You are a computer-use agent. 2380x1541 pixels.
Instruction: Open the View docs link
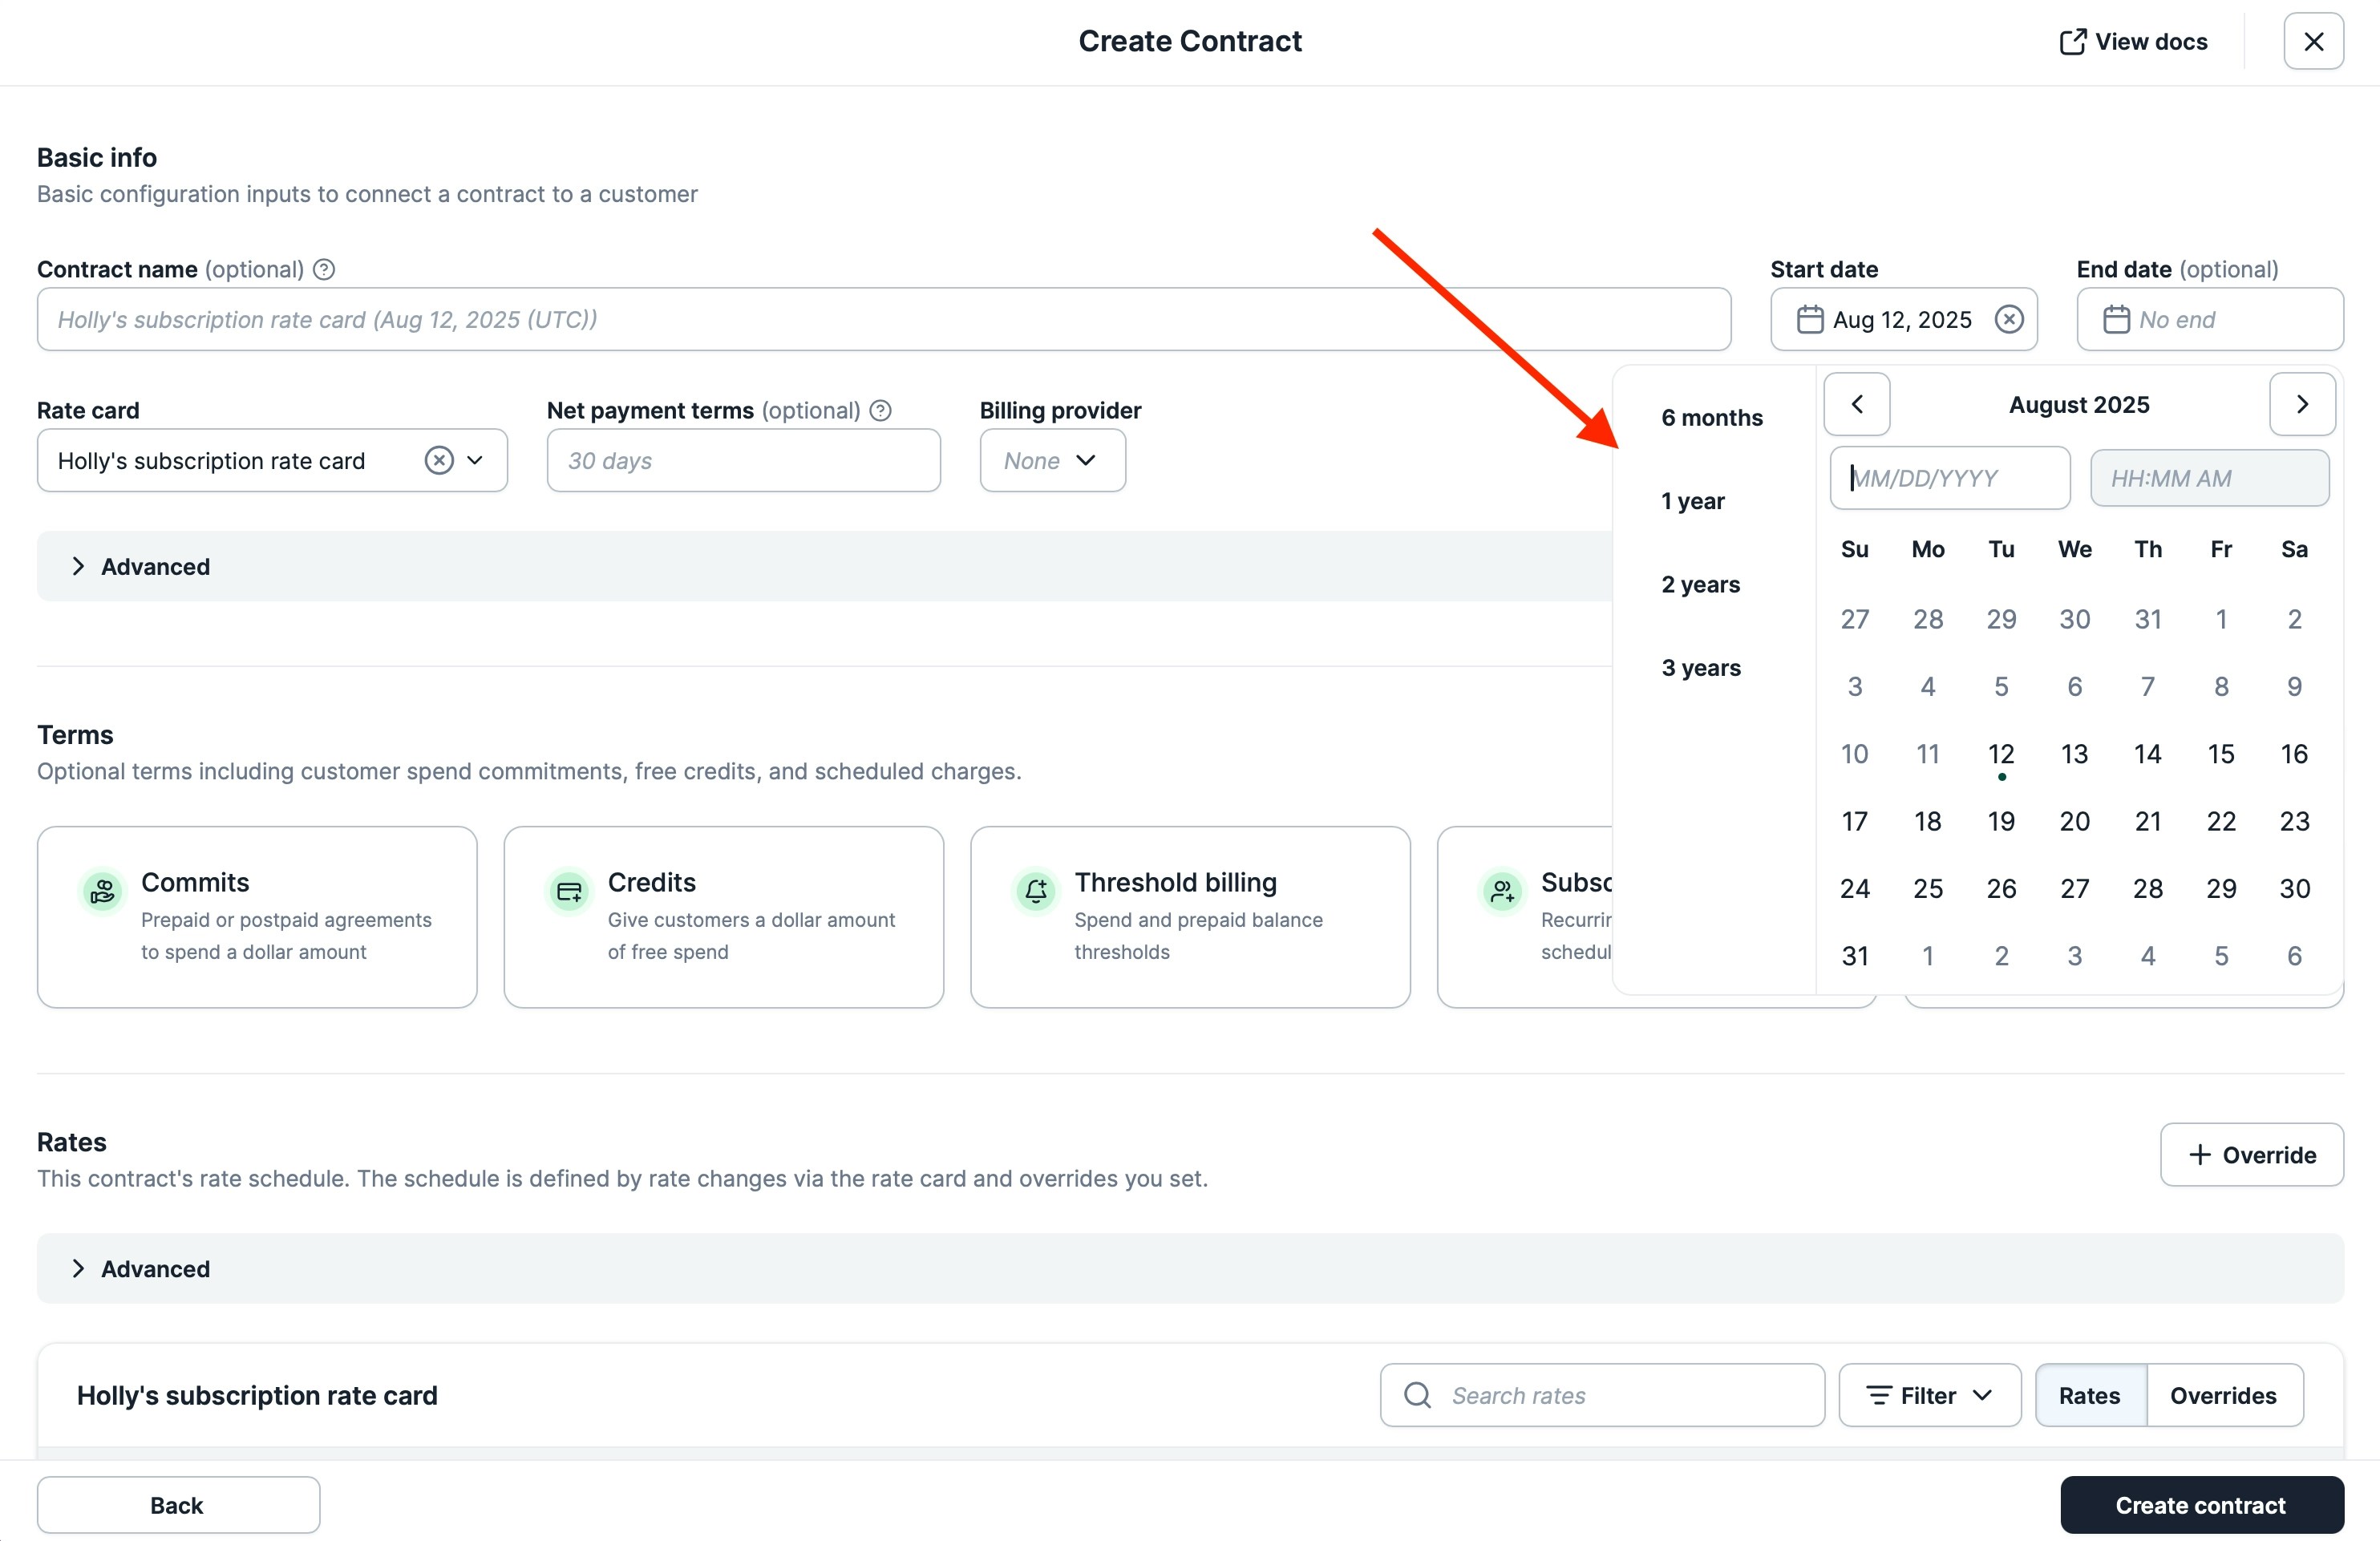(2132, 41)
